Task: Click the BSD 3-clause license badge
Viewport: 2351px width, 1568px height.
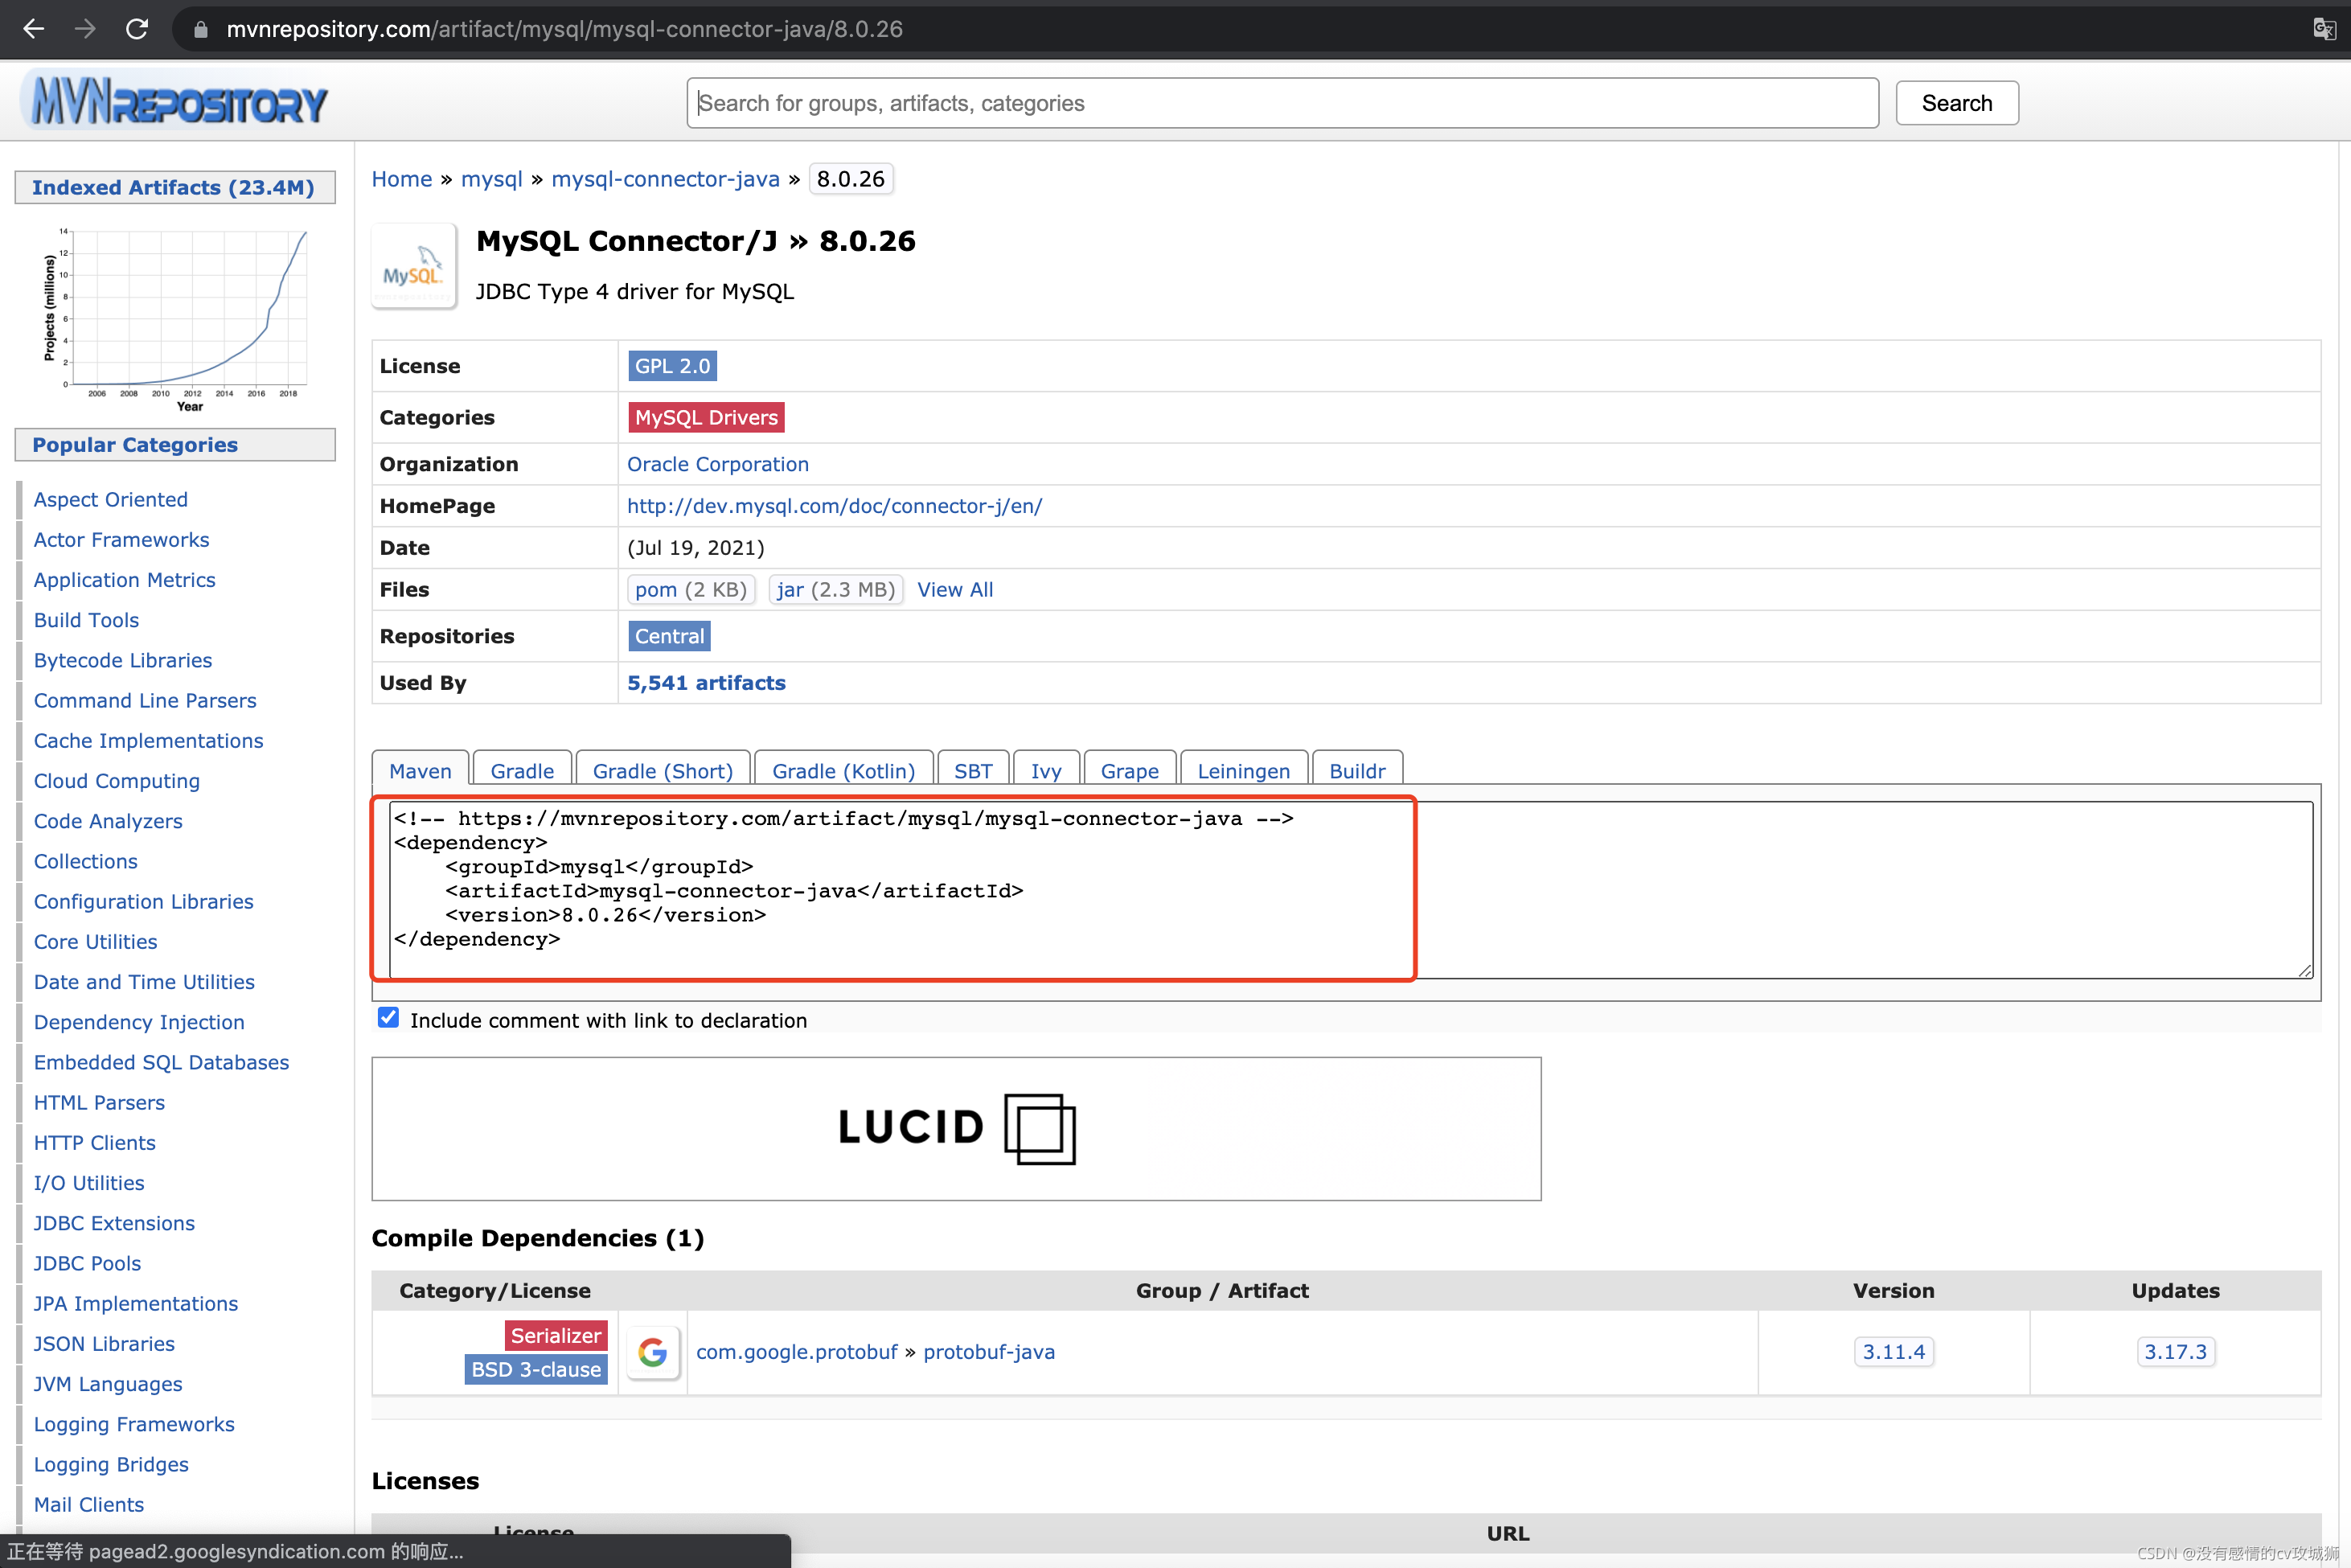Action: click(536, 1370)
